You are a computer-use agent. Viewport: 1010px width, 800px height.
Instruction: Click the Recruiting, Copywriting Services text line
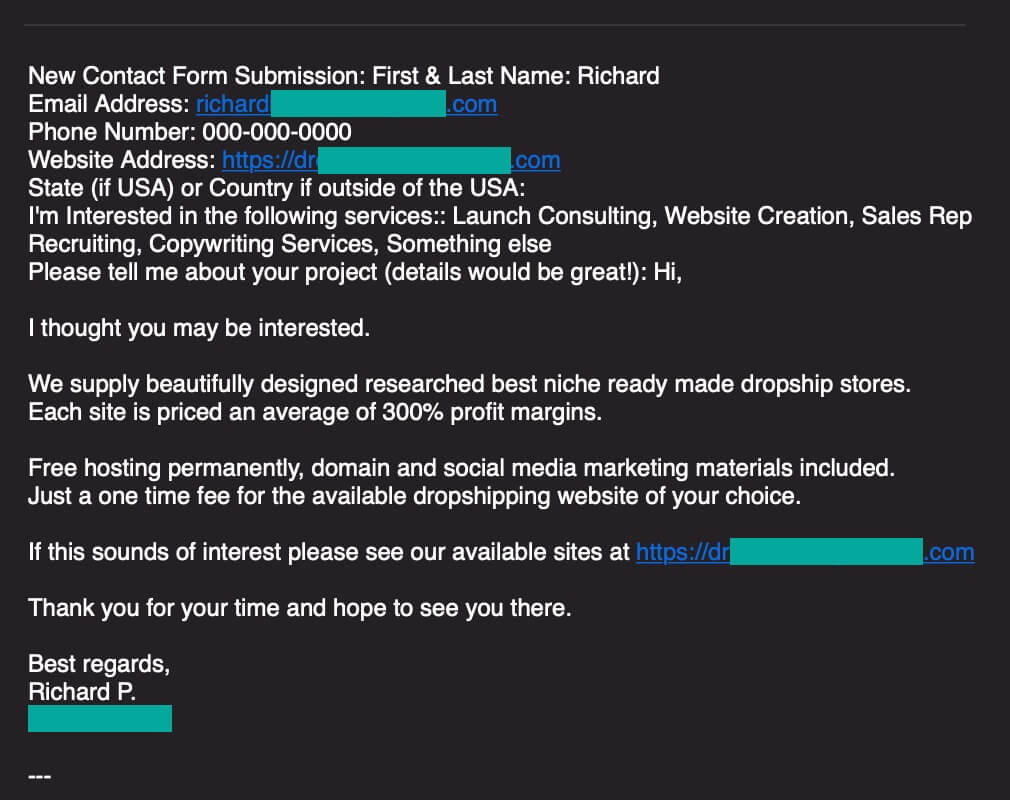tap(290, 244)
